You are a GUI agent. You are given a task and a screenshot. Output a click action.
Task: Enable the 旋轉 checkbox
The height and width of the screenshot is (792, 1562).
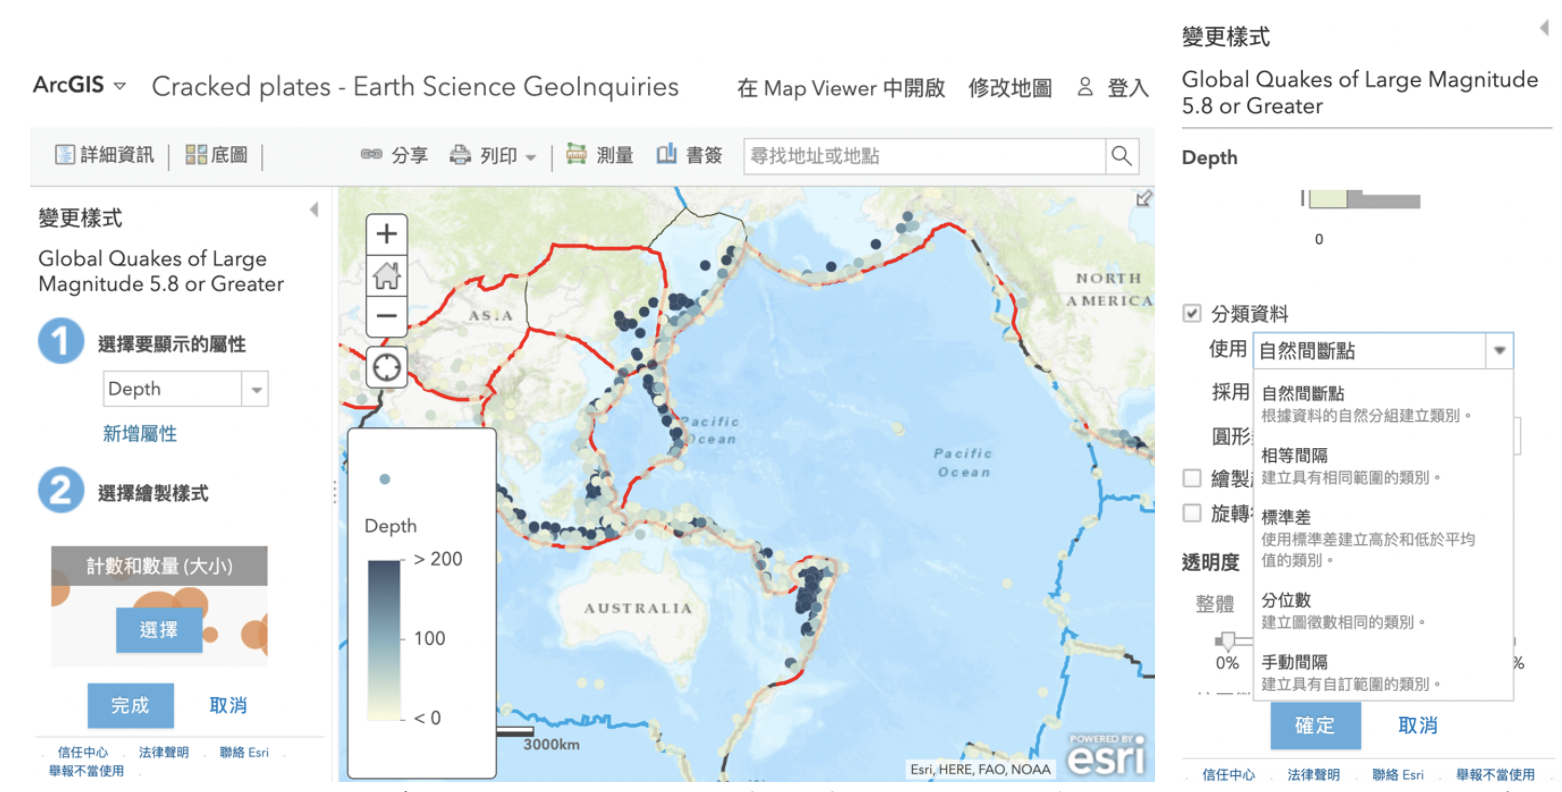tap(1192, 513)
